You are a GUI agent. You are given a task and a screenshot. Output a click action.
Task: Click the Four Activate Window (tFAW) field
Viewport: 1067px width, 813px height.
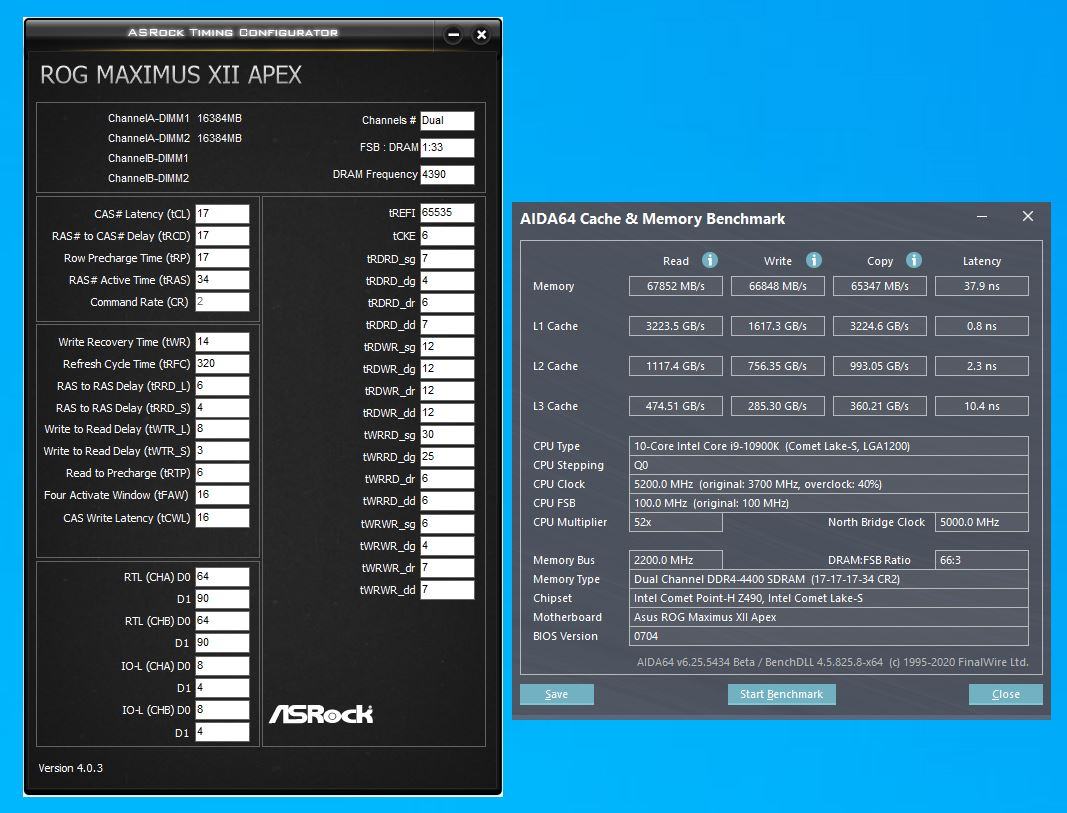pyautogui.click(x=223, y=495)
